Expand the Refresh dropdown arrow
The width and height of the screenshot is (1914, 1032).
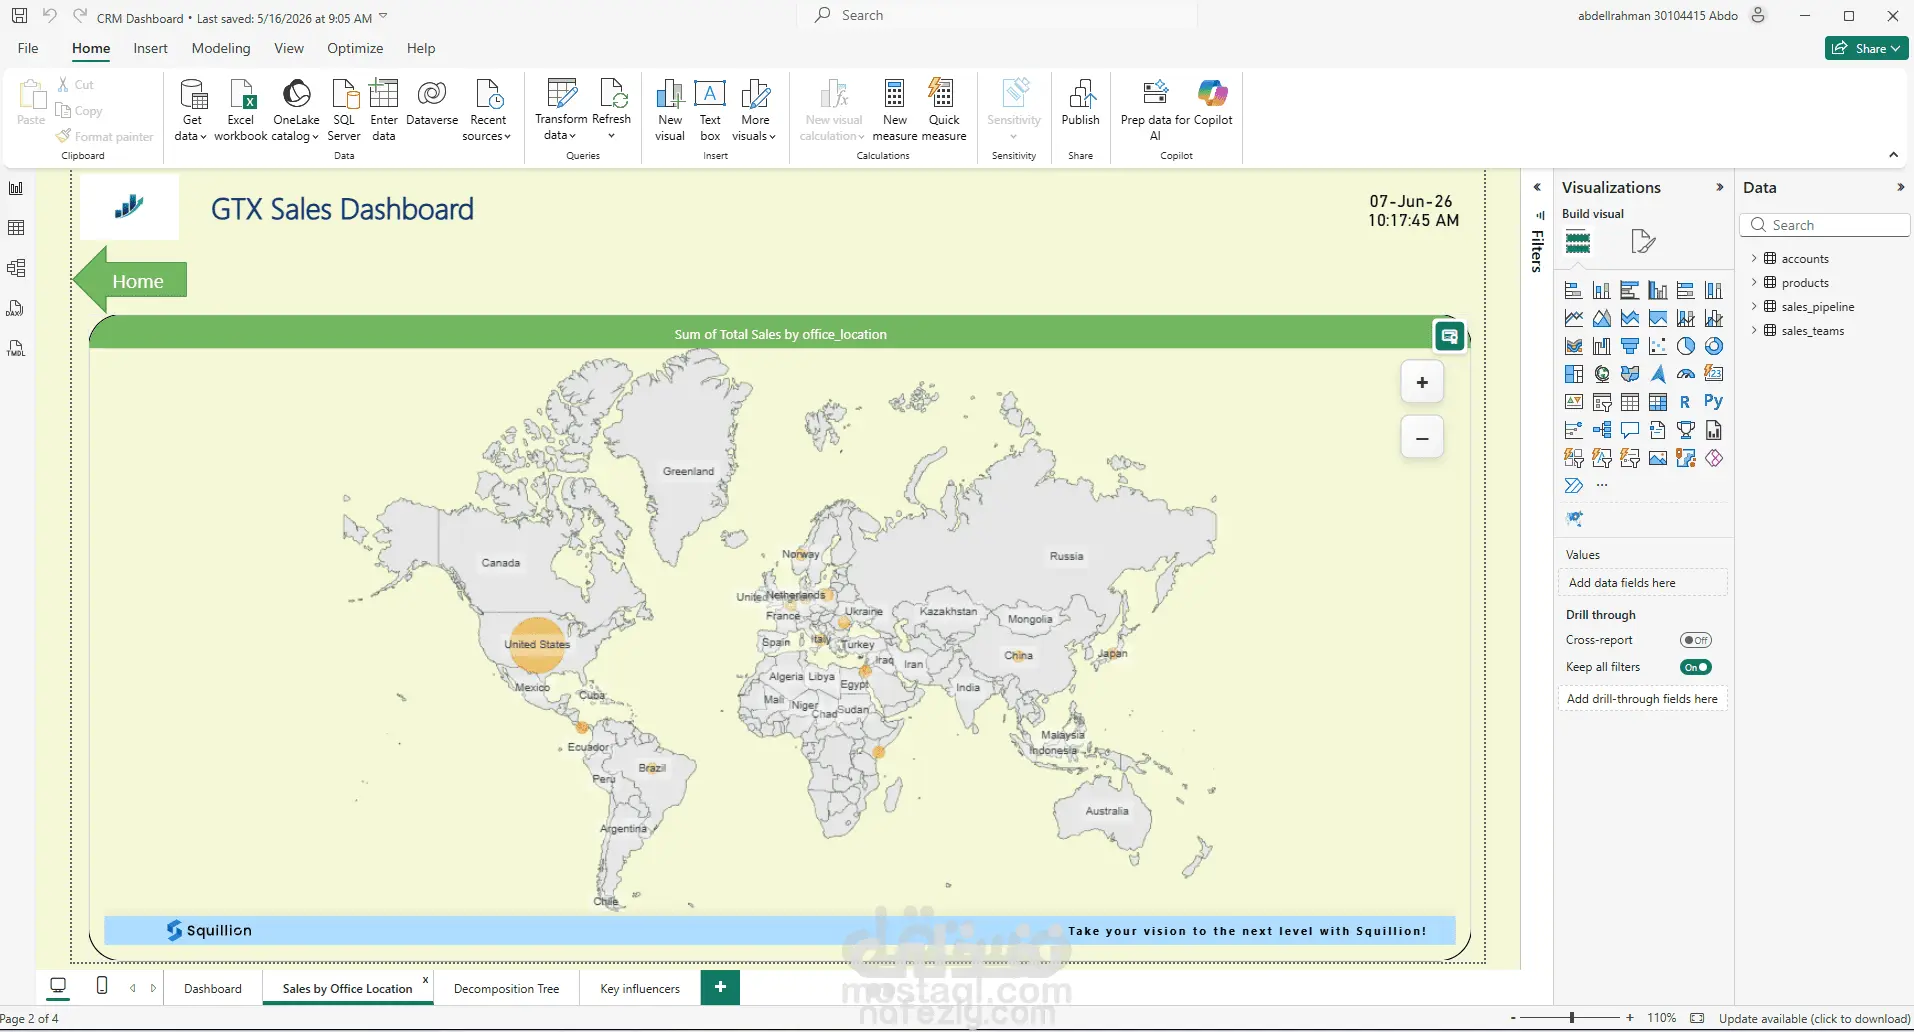click(611, 136)
